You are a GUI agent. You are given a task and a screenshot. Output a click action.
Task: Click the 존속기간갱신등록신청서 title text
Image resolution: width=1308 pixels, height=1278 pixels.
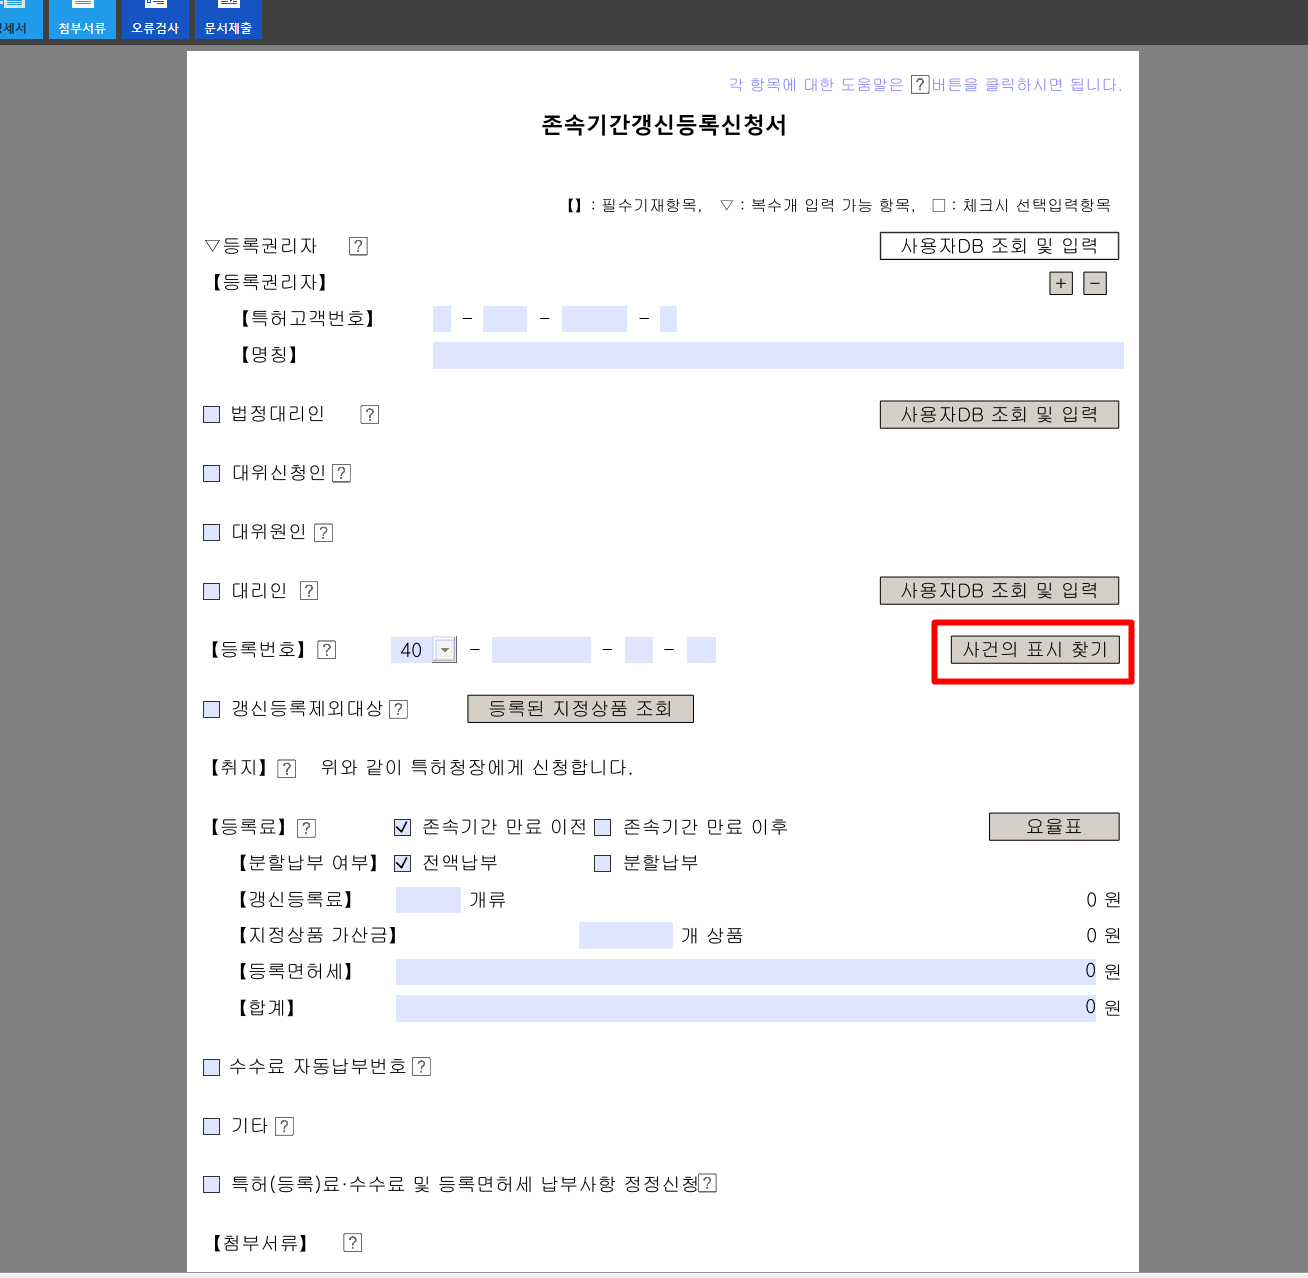point(664,126)
